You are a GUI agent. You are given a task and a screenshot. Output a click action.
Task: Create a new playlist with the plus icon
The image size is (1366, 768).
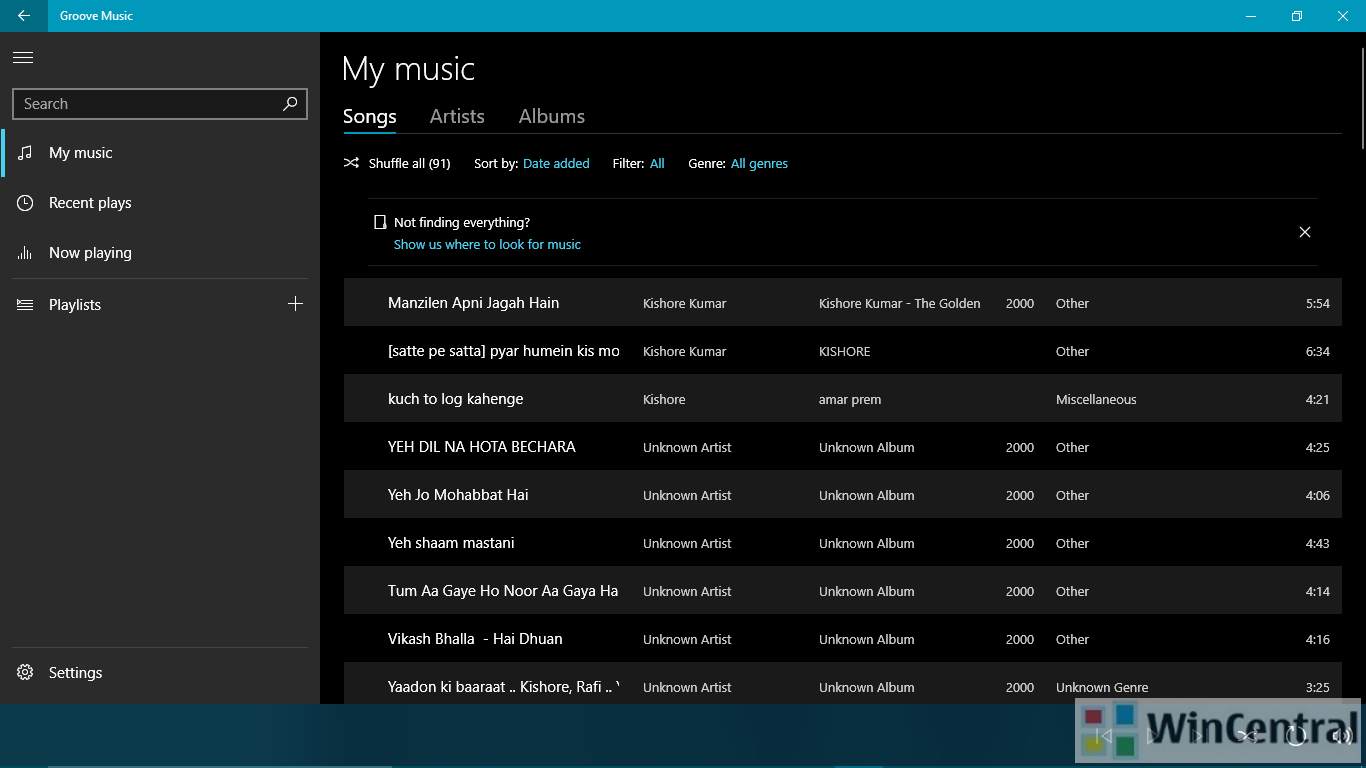pos(295,304)
